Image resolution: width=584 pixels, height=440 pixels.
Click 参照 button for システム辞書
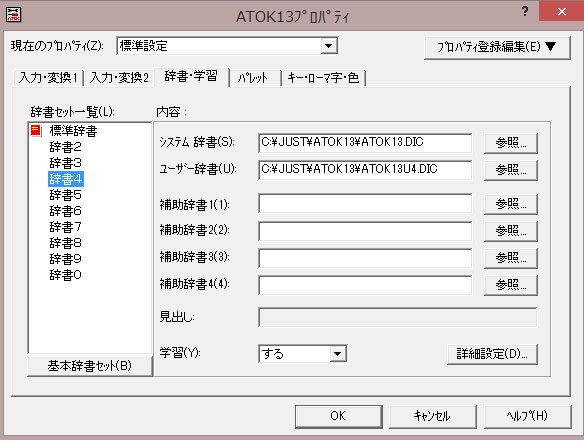point(511,143)
